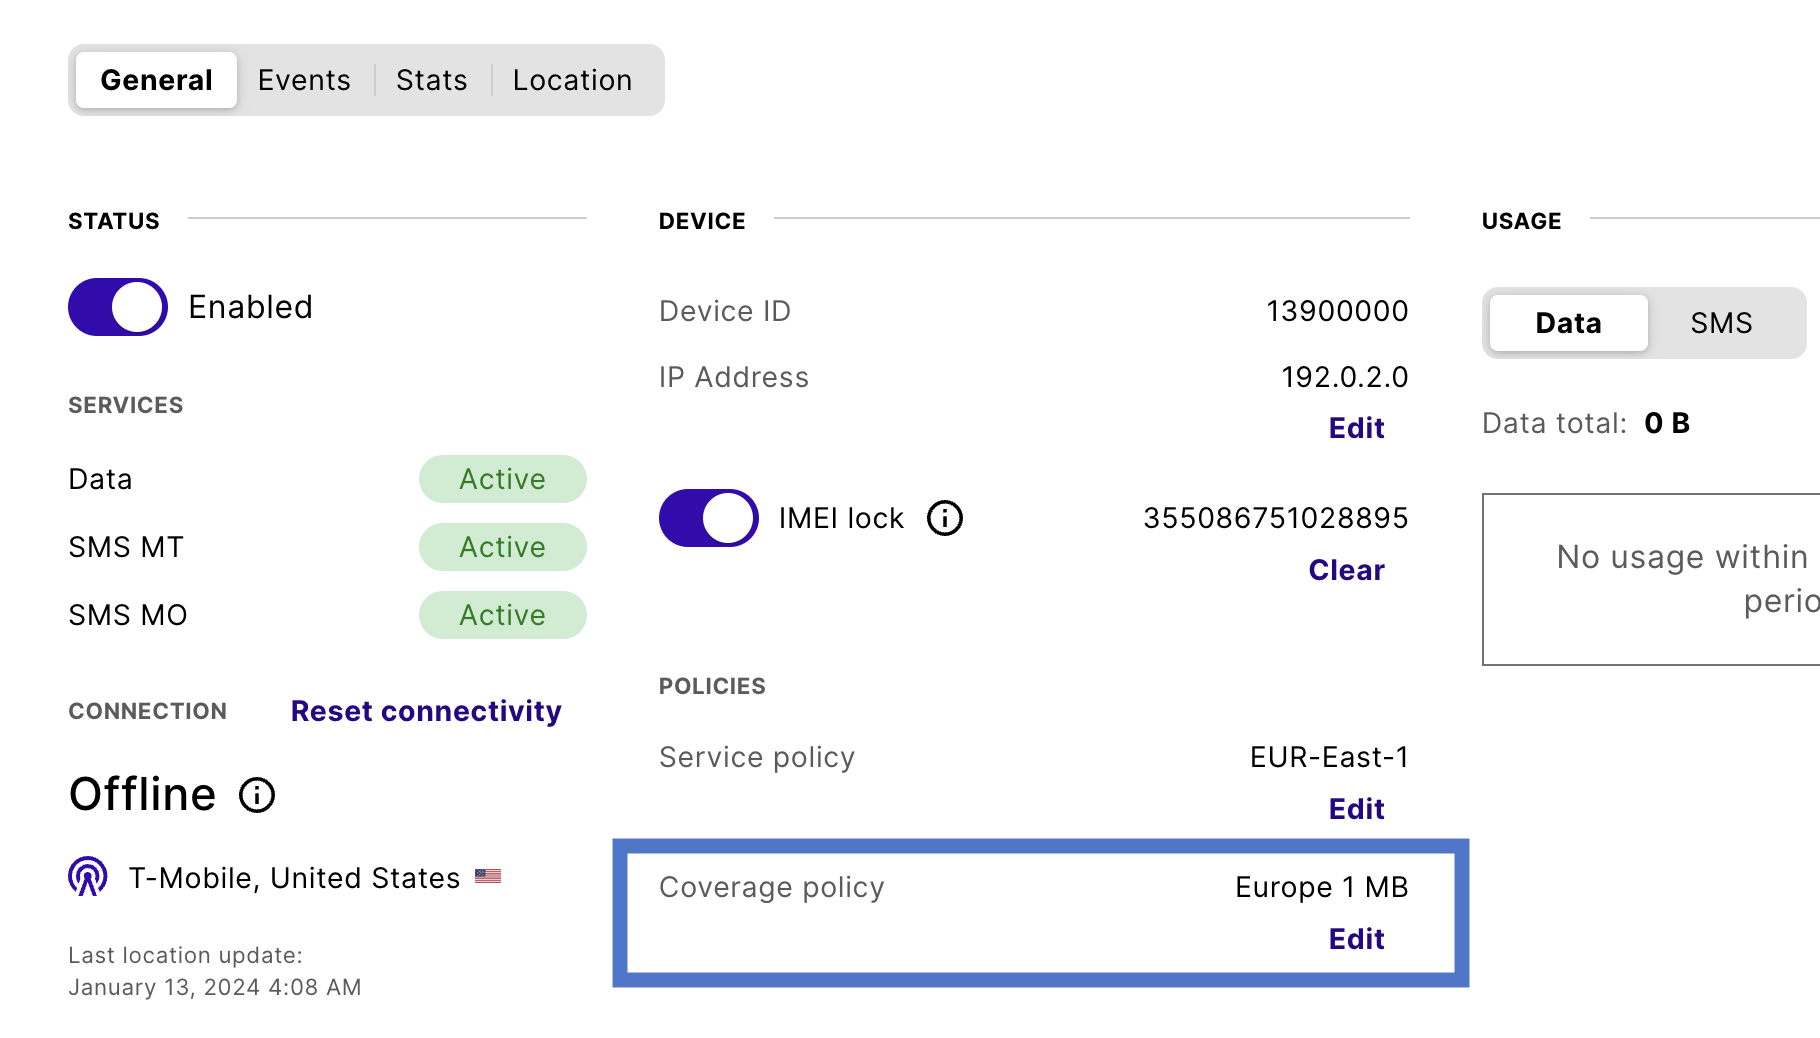The image size is (1820, 1038).
Task: Open the Stats tab
Action: coord(431,80)
